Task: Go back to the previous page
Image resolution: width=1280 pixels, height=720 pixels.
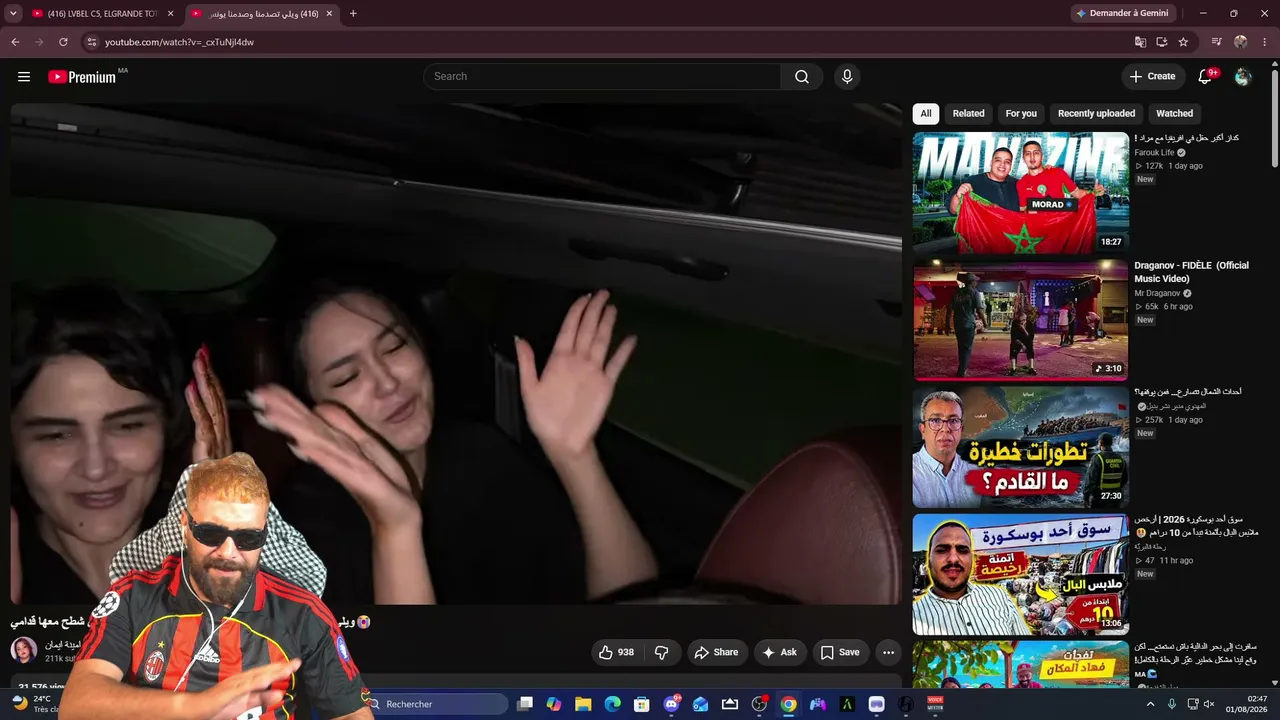Action: (x=15, y=42)
